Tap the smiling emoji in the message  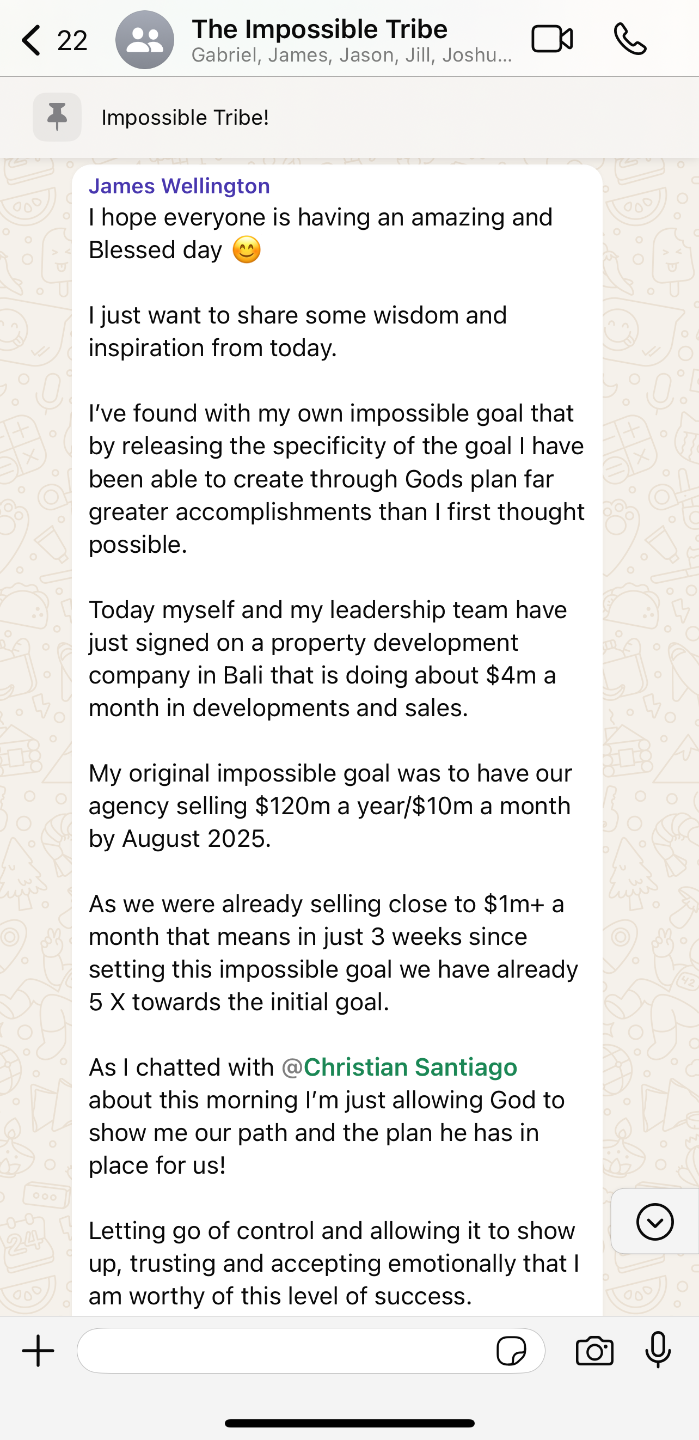(x=246, y=250)
